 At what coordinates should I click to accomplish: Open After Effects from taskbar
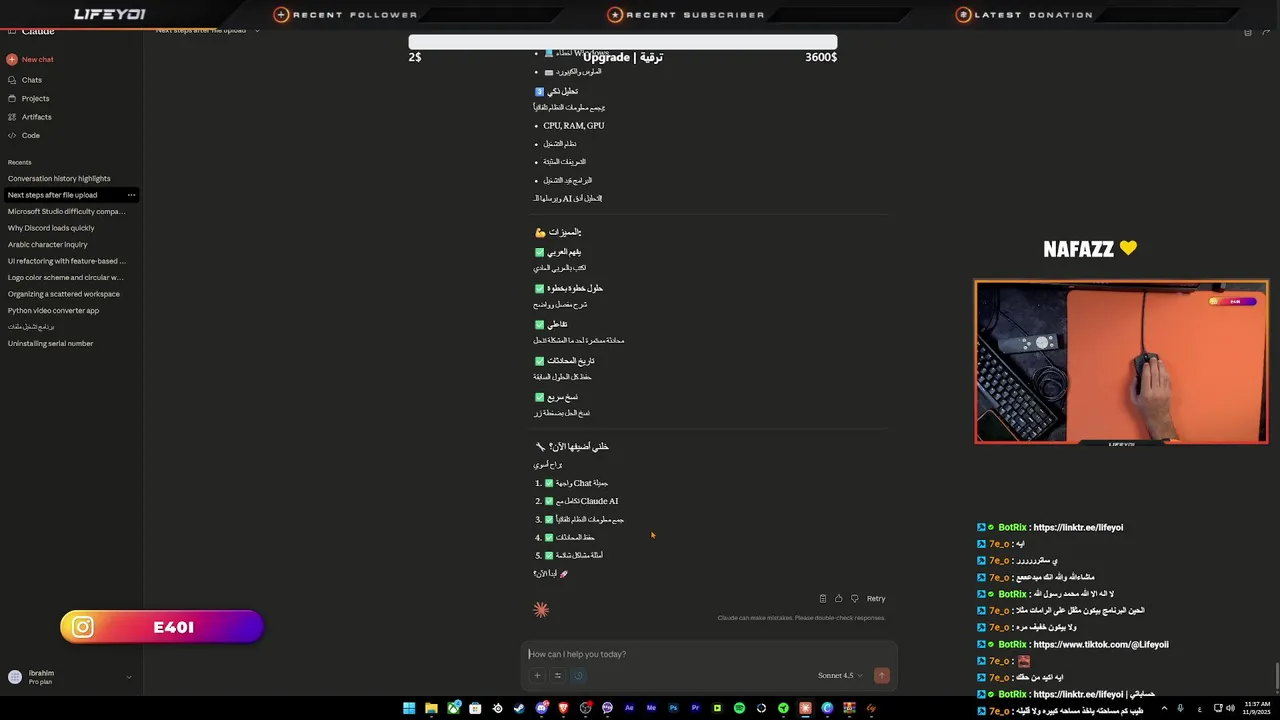(x=629, y=708)
